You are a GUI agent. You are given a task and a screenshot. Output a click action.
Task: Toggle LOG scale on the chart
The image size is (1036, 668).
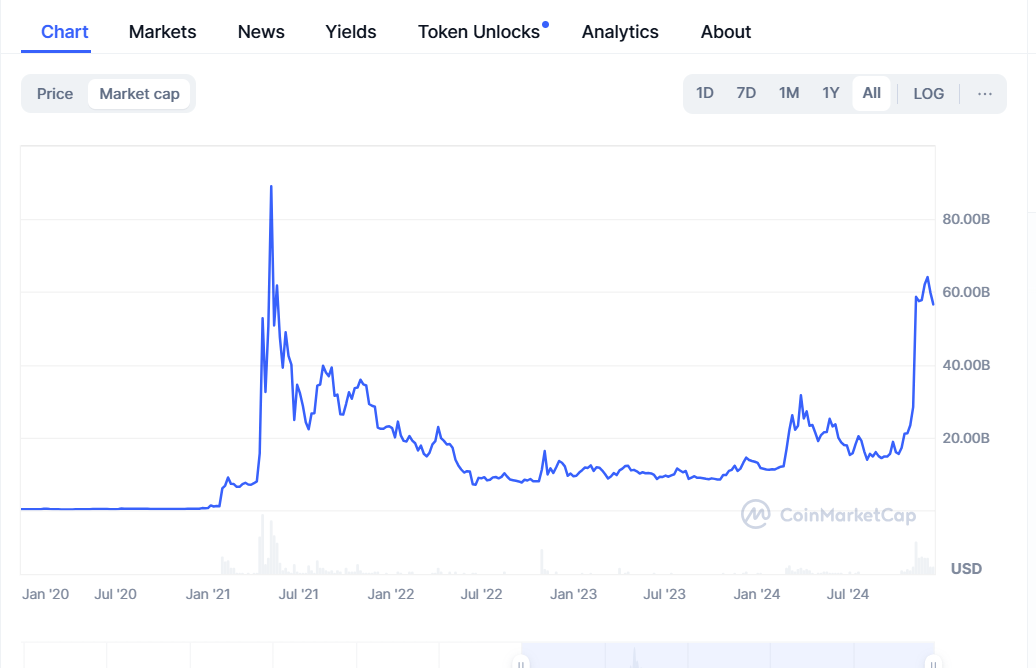pyautogui.click(x=928, y=94)
